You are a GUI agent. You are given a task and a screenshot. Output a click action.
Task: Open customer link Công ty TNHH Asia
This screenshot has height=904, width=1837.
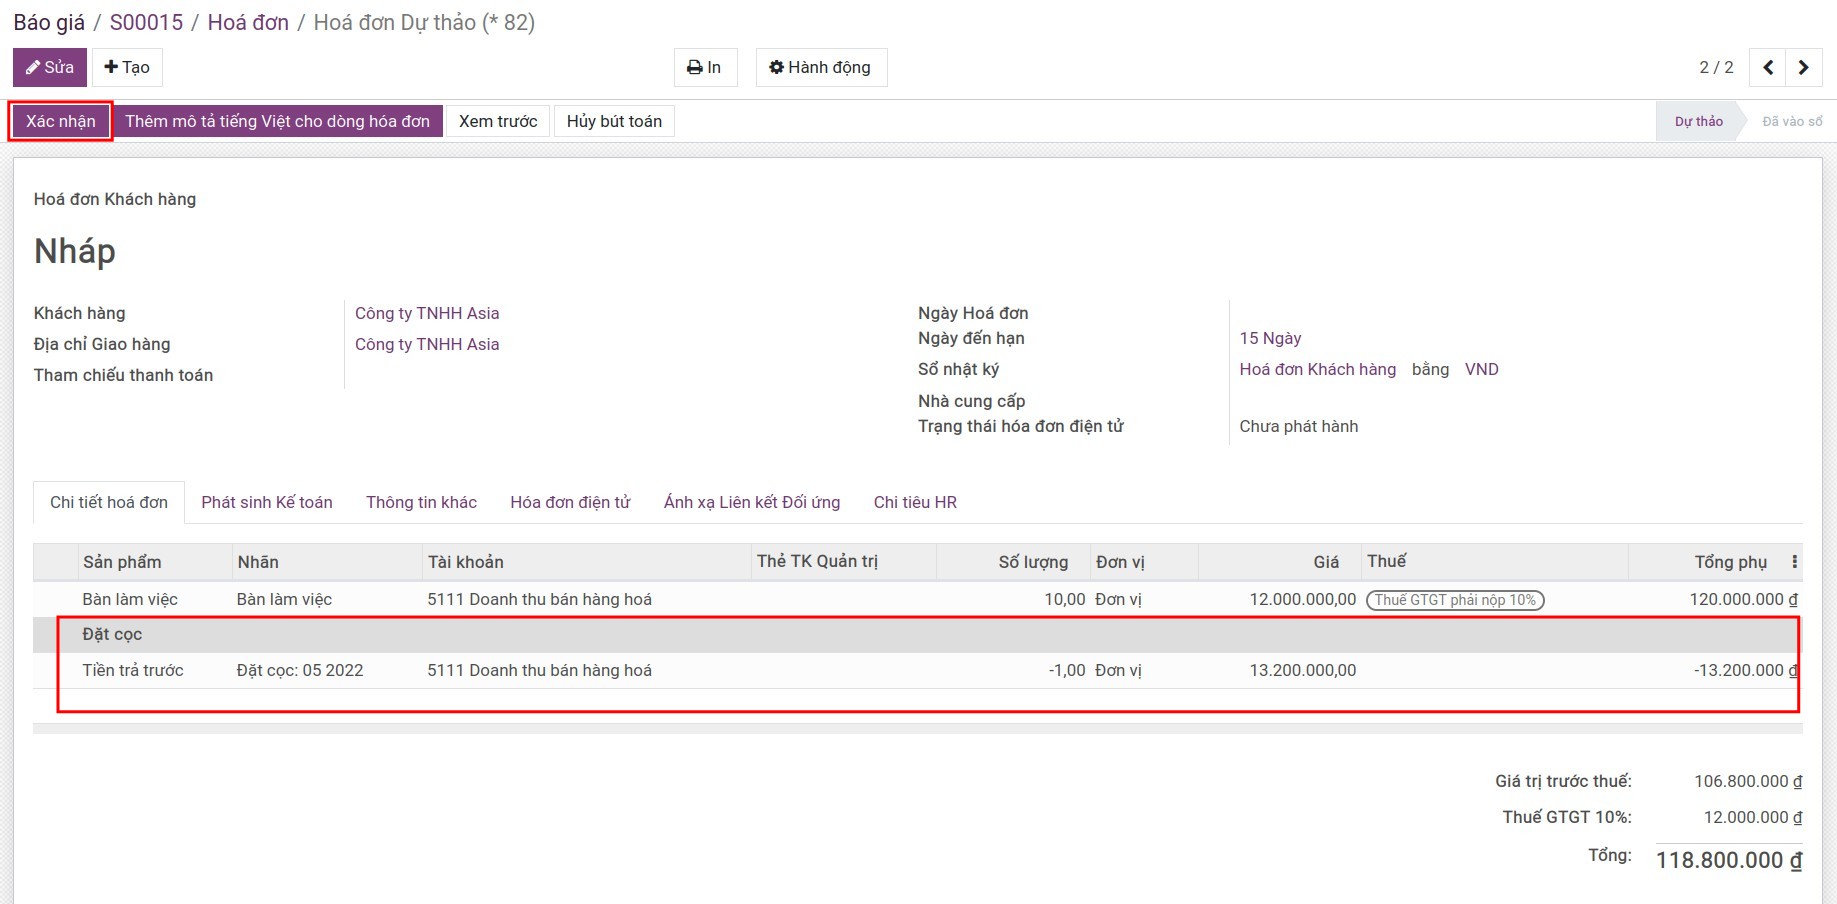427,313
